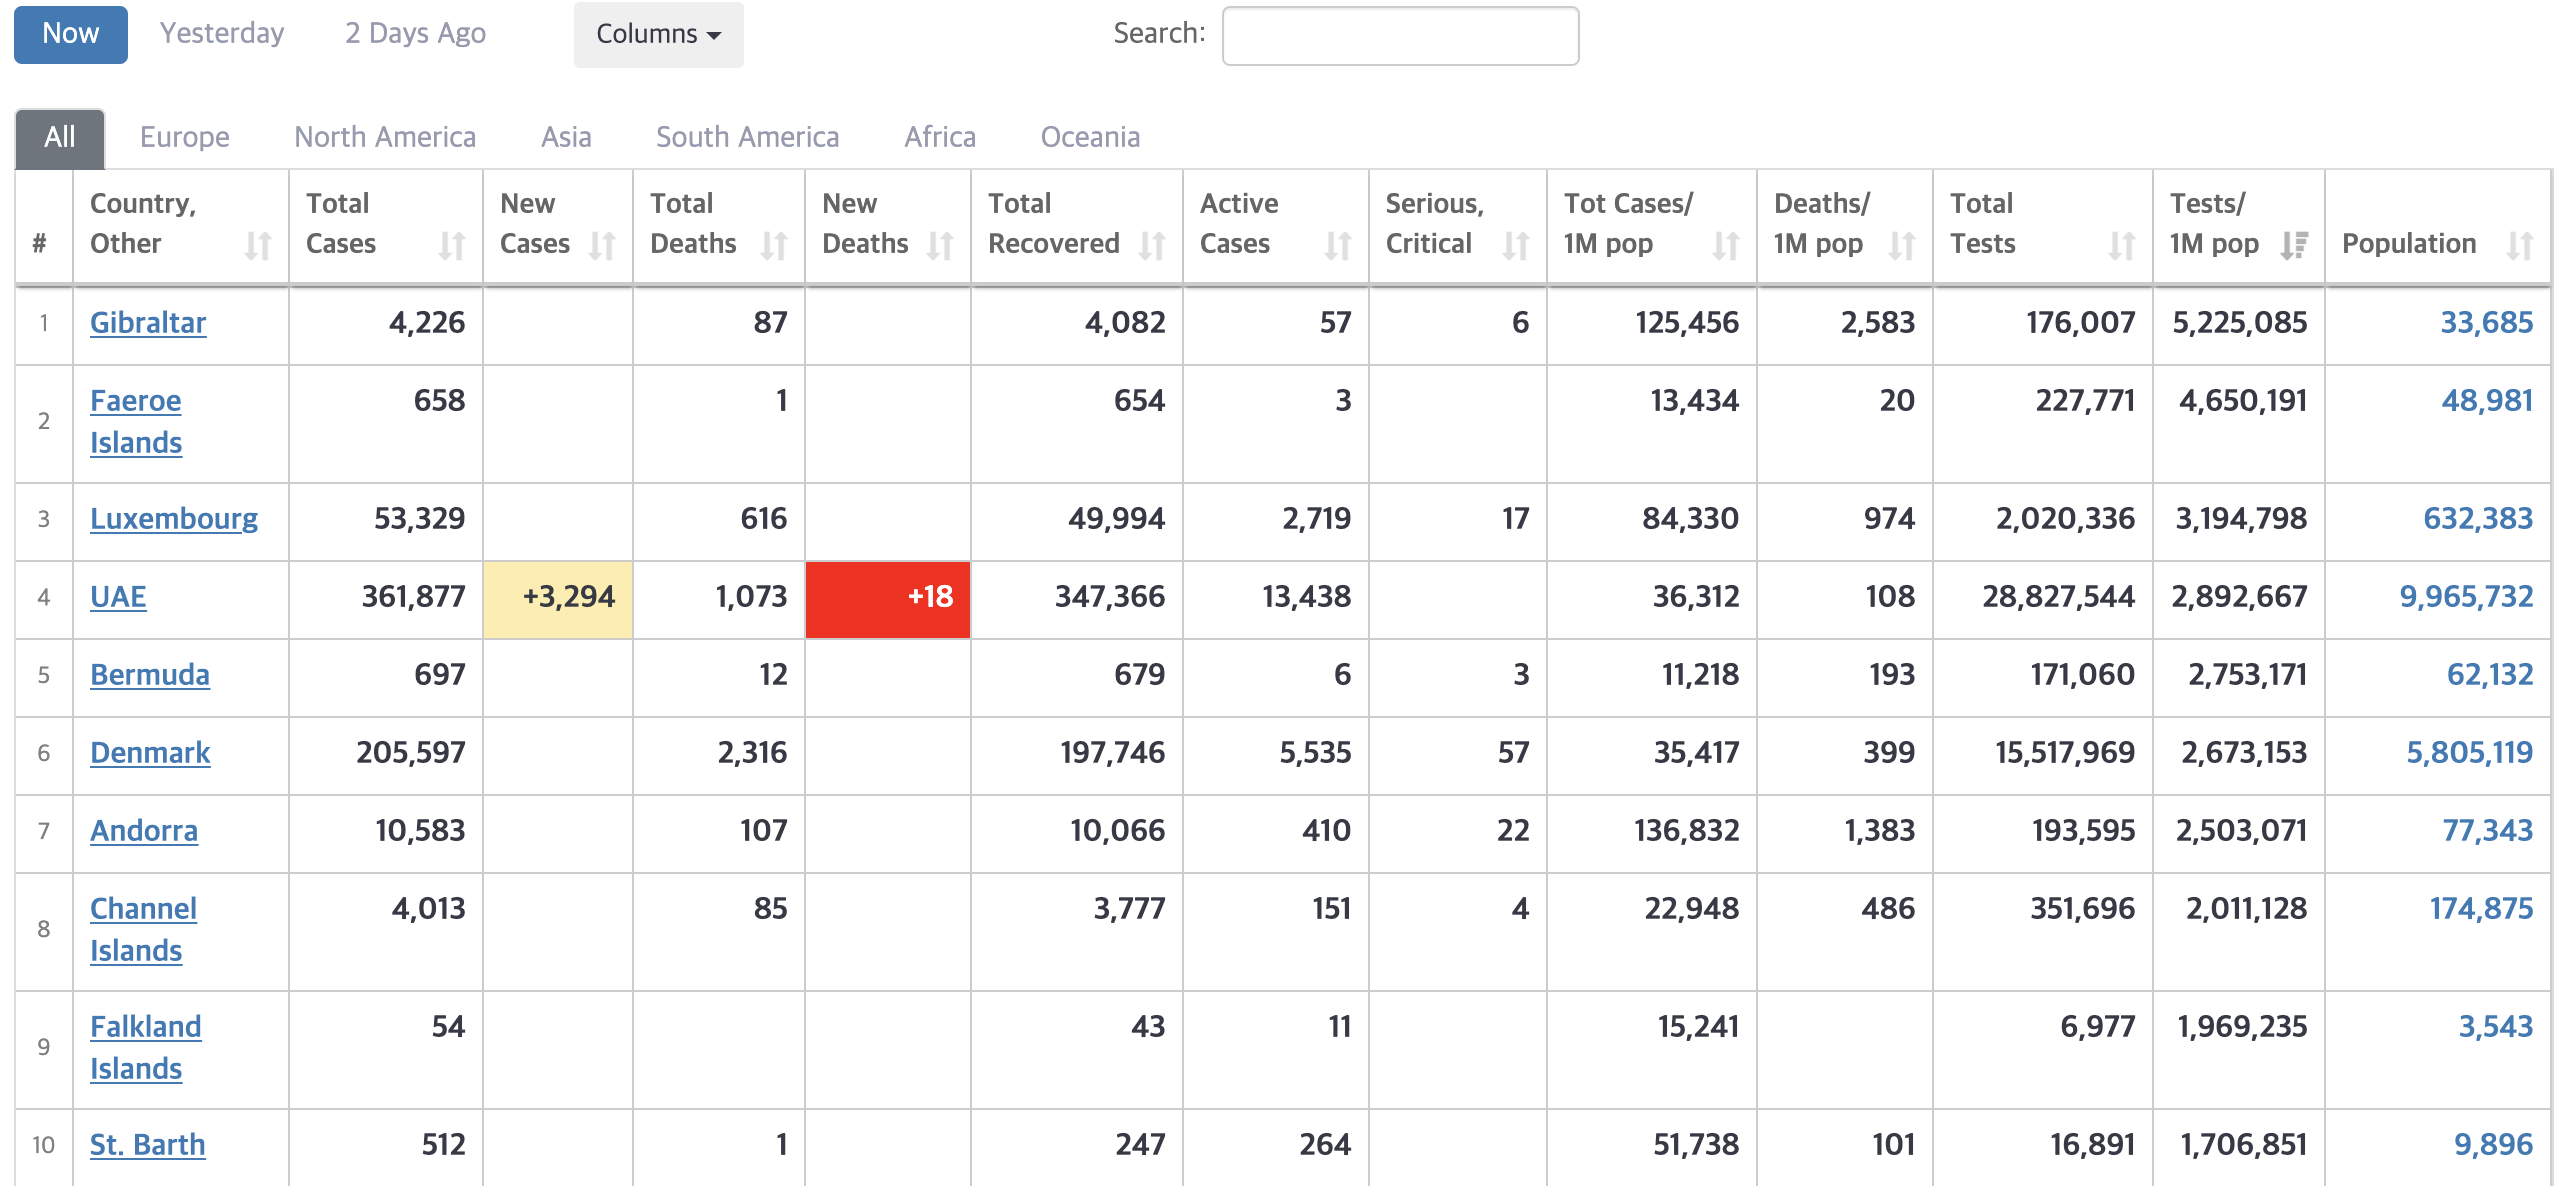Viewport: 2564px width, 1186px height.
Task: Sort by New Cases column arrows
Action: [601, 245]
